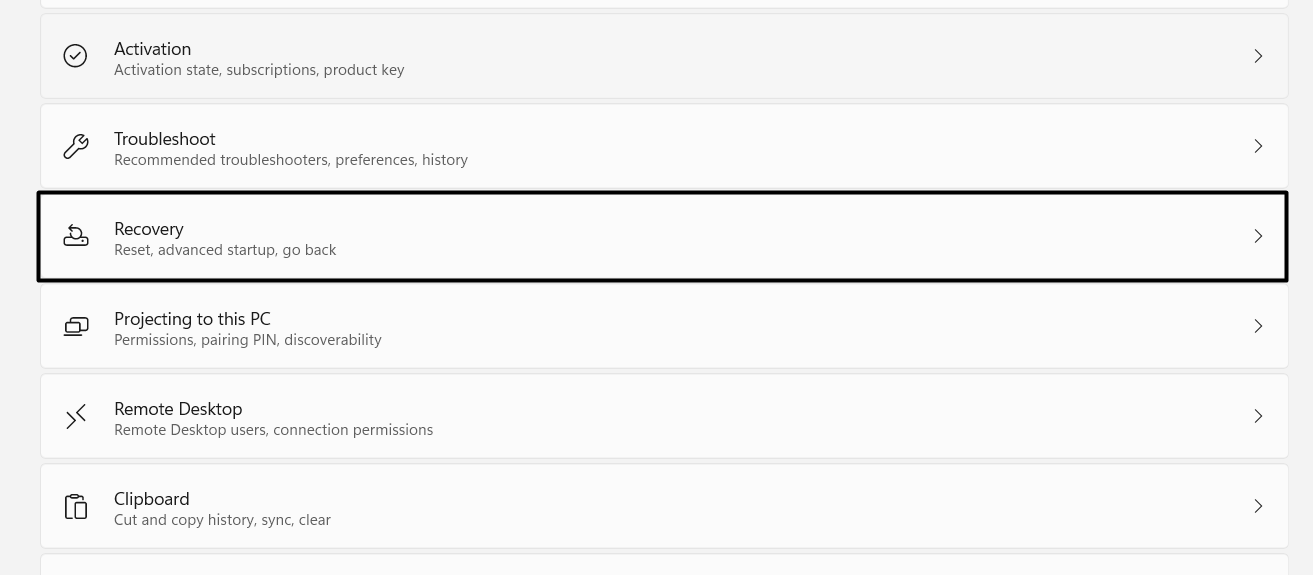Click the Remote Desktop arrows icon
Image resolution: width=1313 pixels, height=575 pixels.
pyautogui.click(x=75, y=416)
